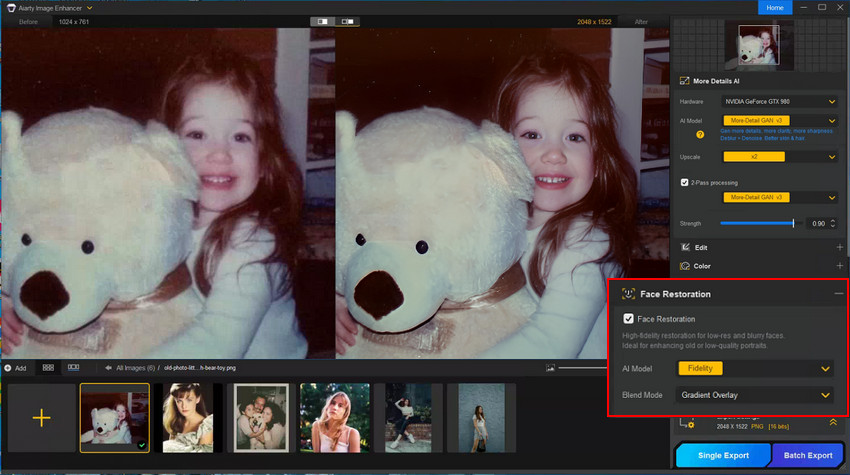Screen dimensions: 850x475
Task: Click the Strength value stepper arrows
Action: [833, 223]
